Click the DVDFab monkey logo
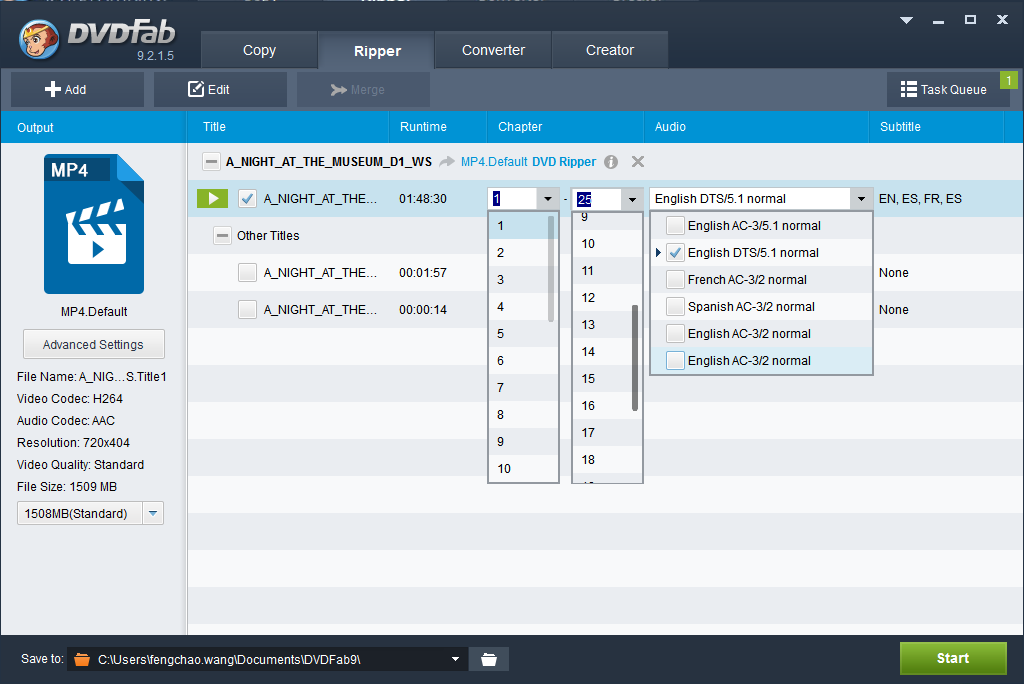This screenshot has width=1024, height=684. coord(38,38)
